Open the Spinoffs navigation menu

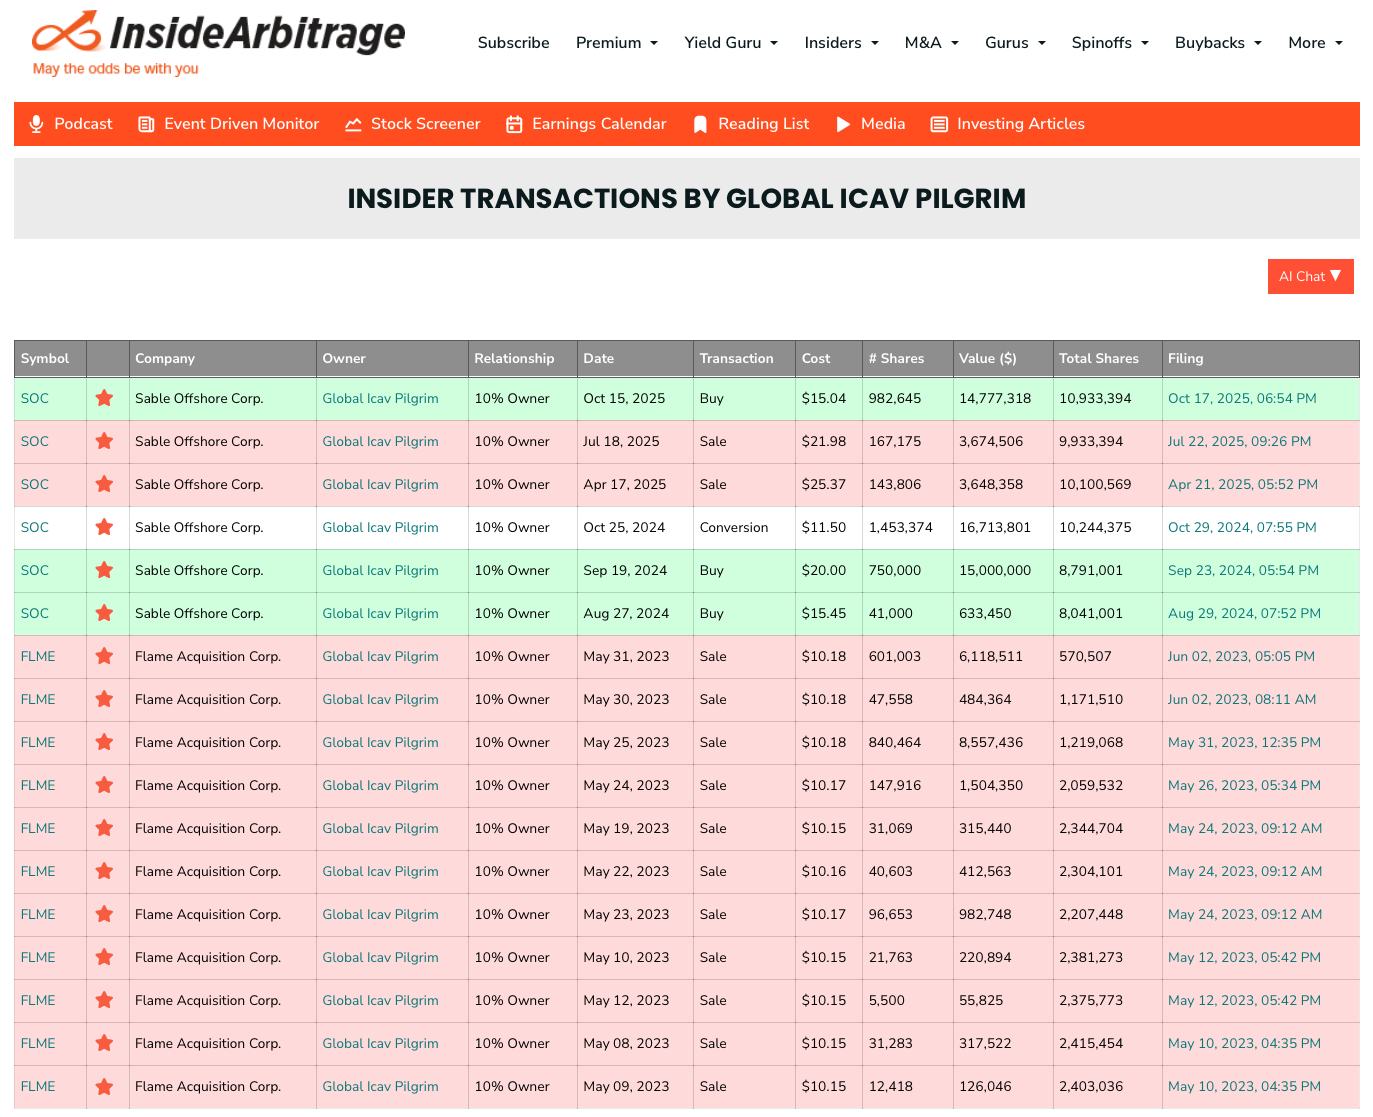coord(1109,43)
